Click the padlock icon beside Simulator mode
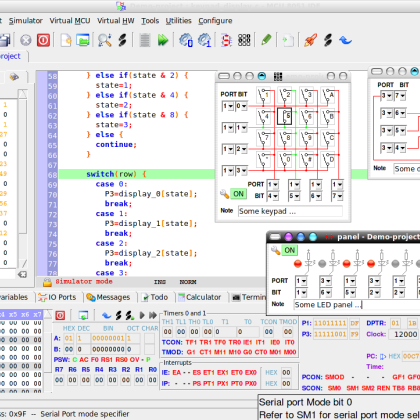 point(47,282)
